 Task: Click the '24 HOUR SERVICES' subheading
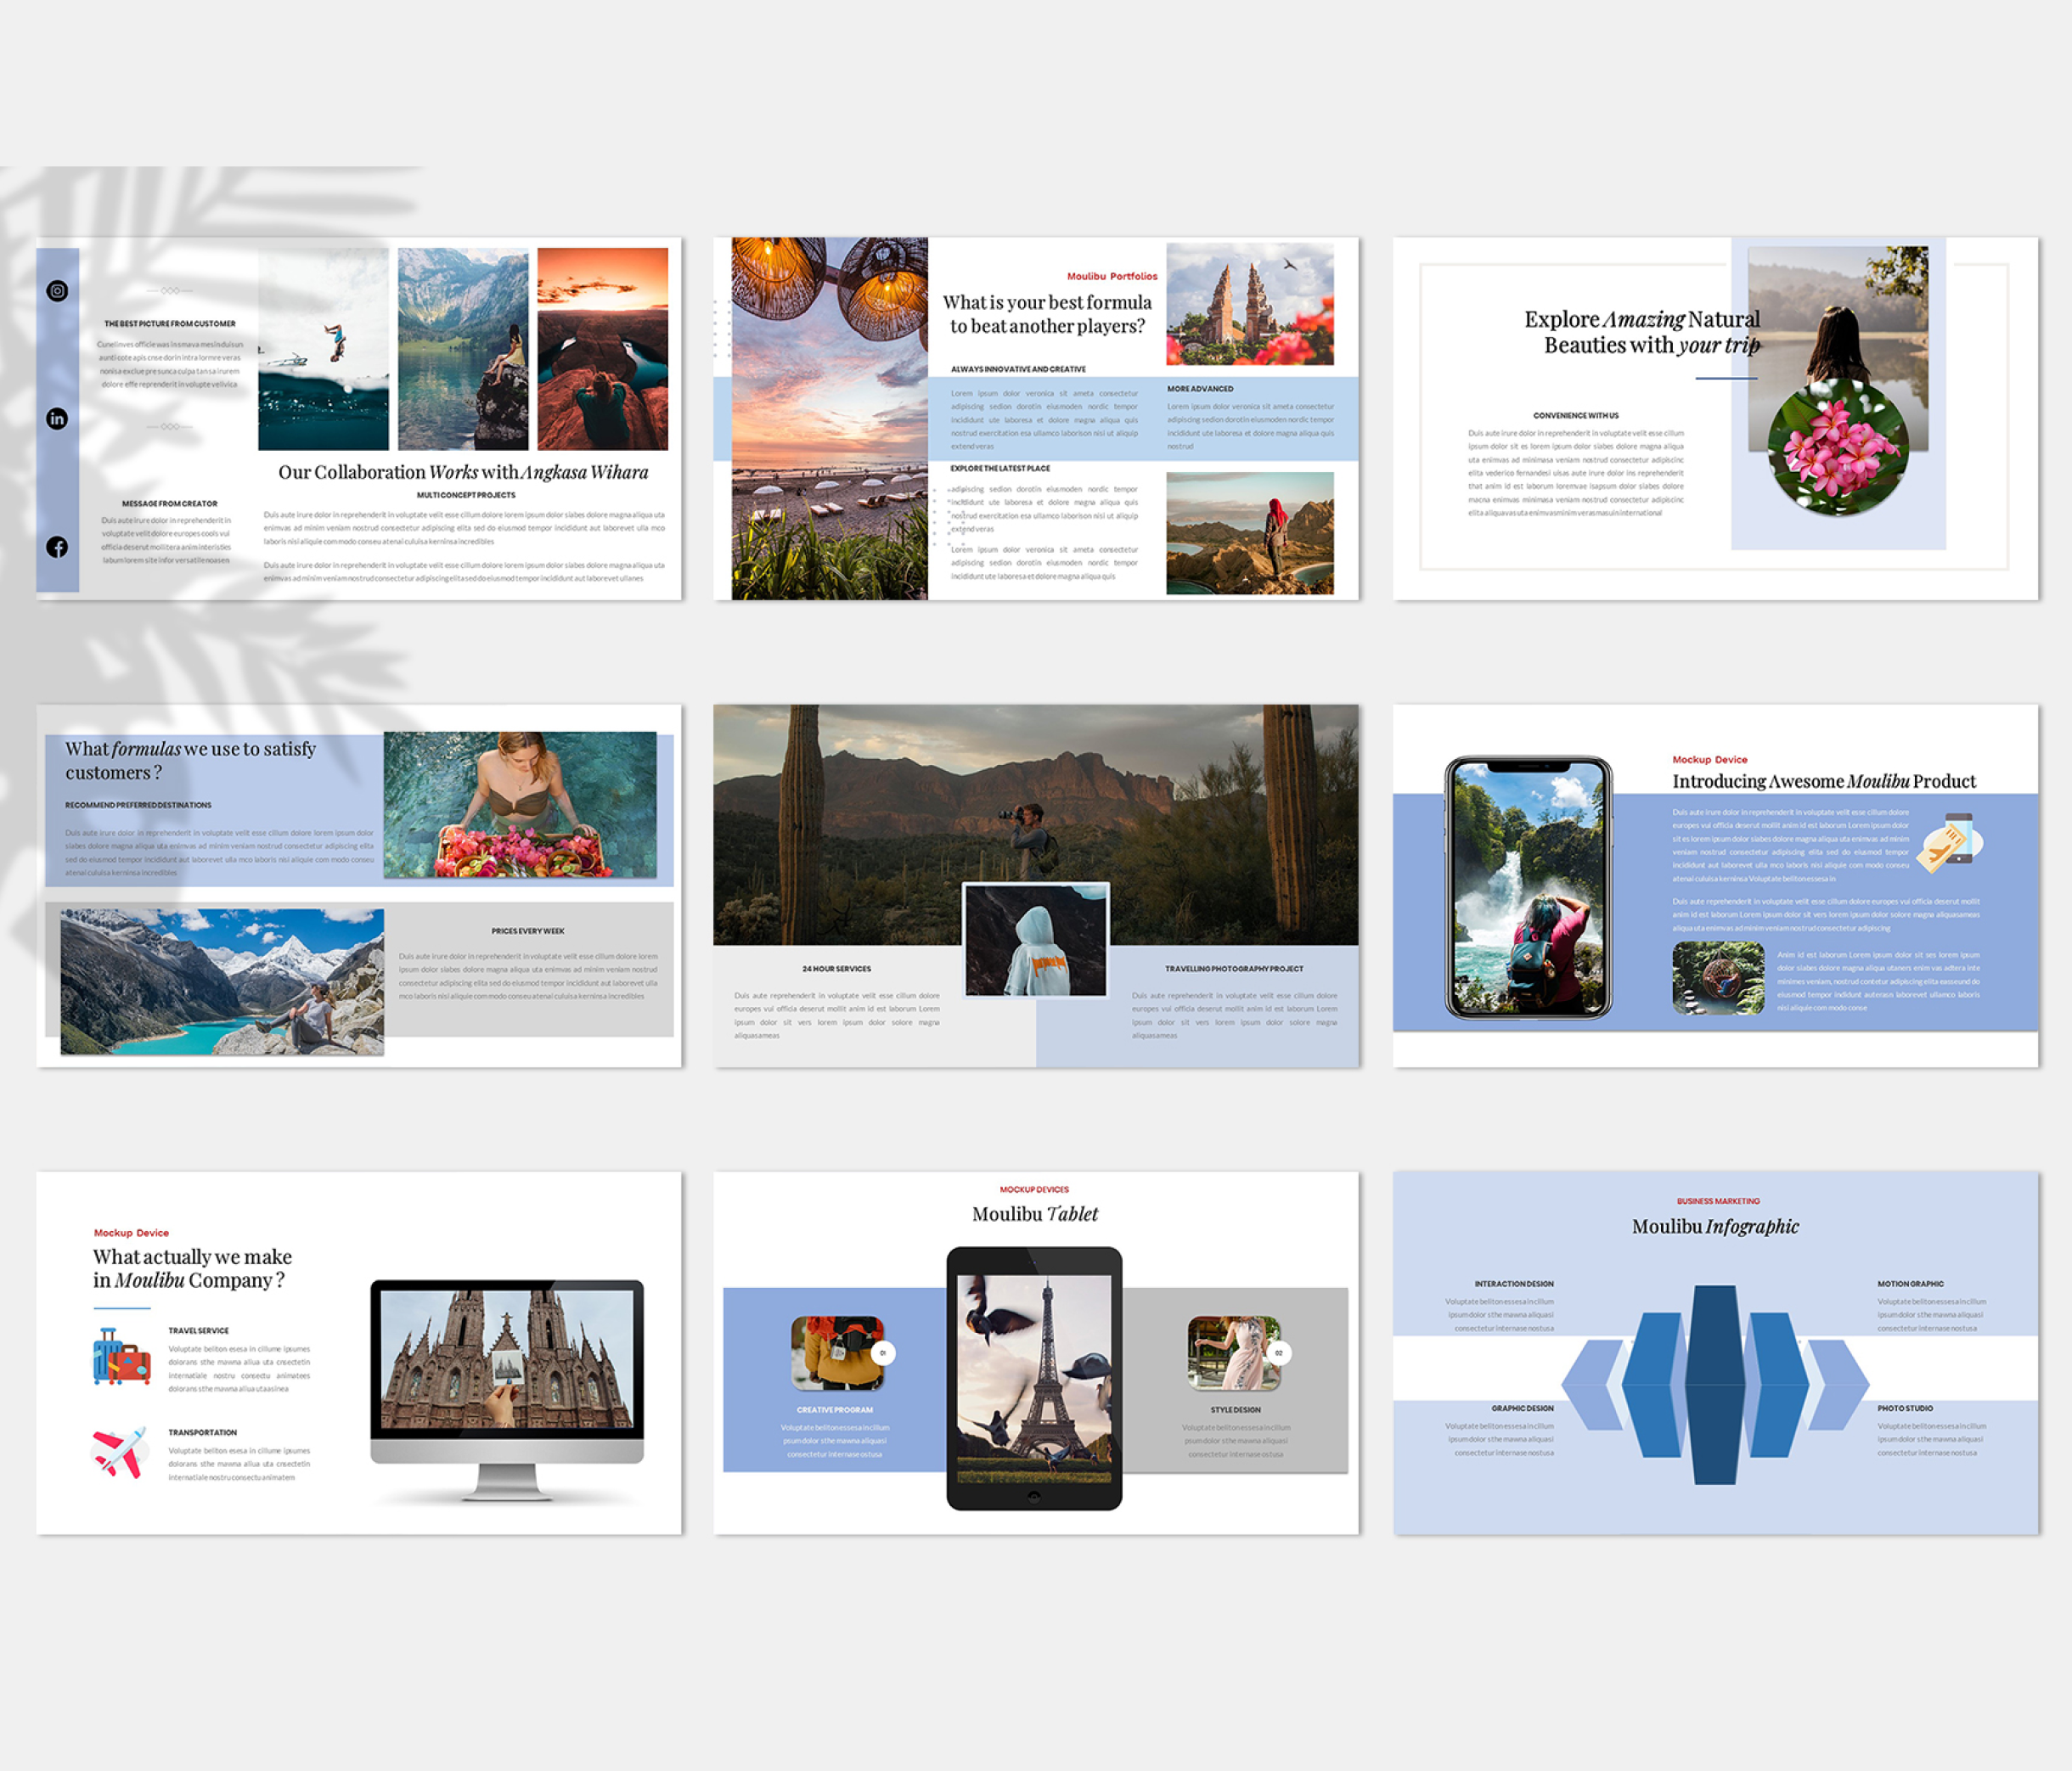click(x=837, y=969)
